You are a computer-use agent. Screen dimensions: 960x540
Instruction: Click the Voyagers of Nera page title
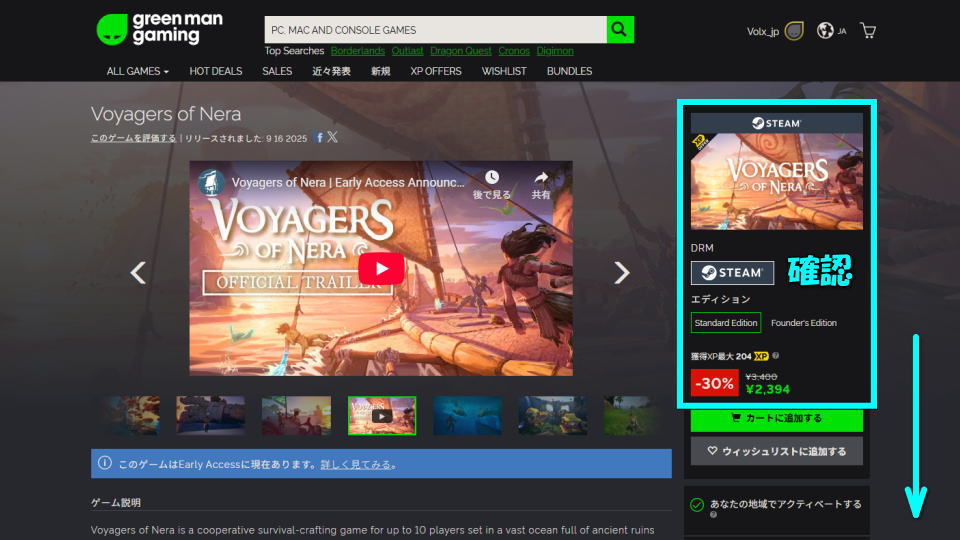166,114
